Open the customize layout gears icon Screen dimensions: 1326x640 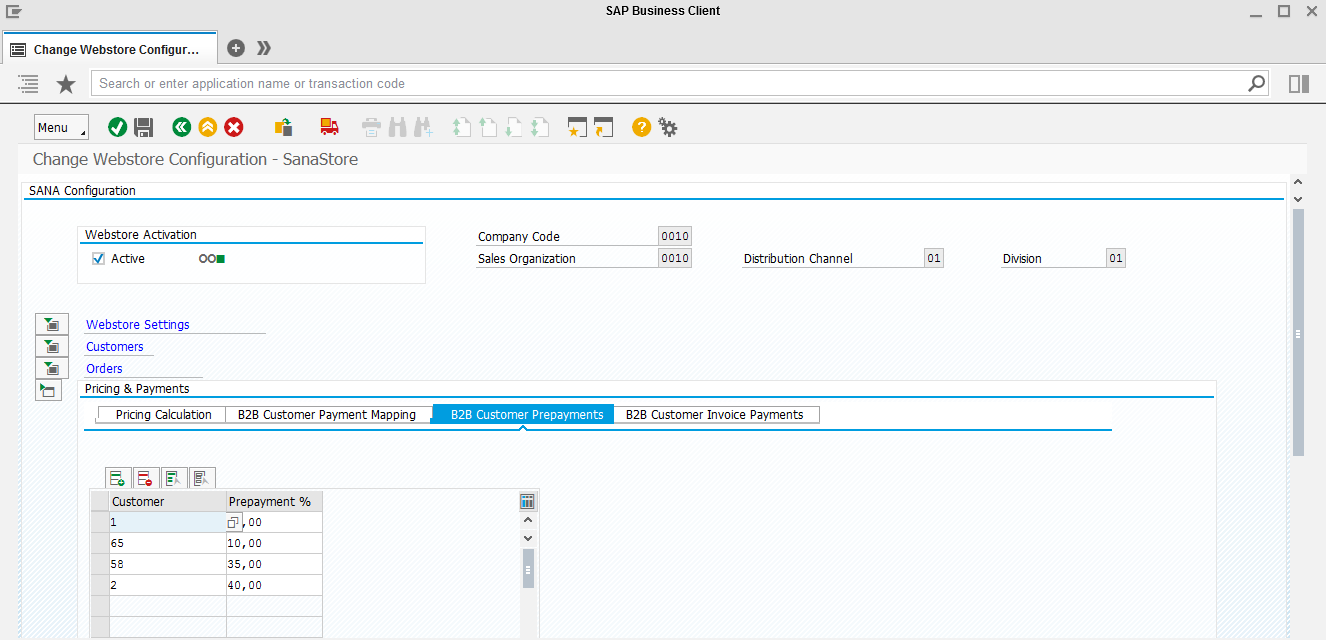667,127
